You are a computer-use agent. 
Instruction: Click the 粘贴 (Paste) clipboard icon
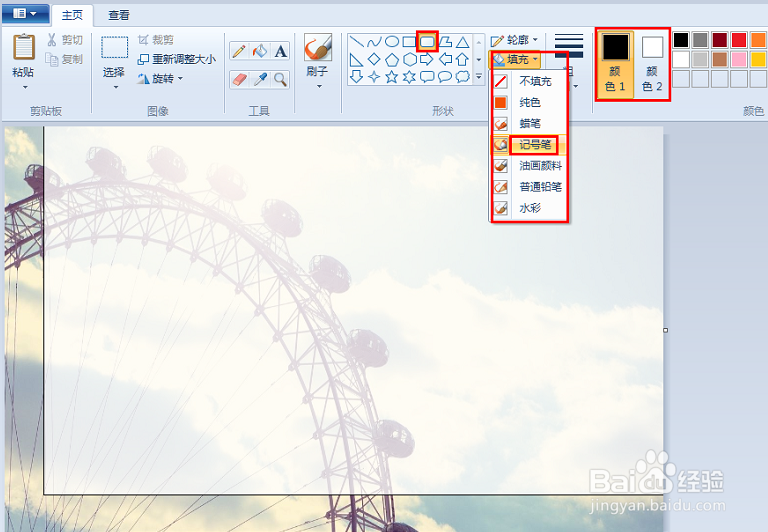click(24, 47)
